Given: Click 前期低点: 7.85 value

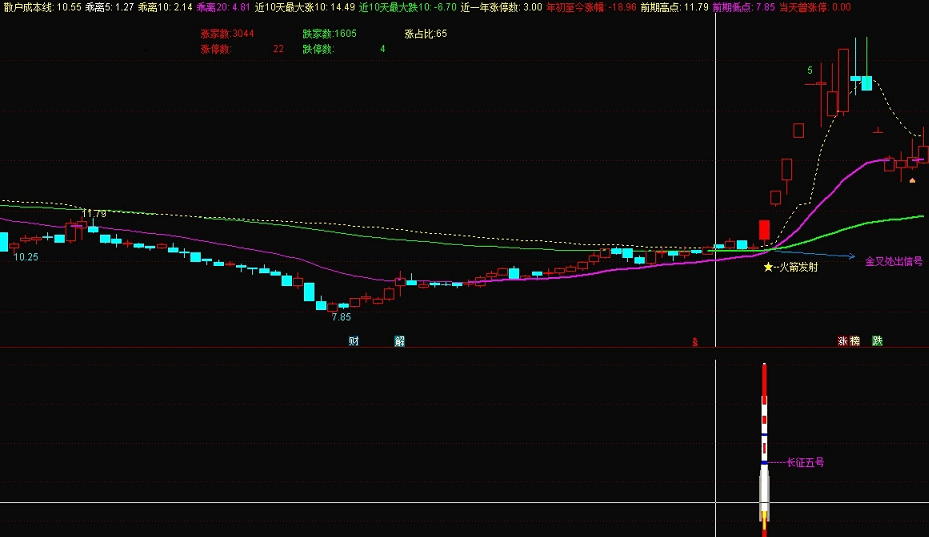Looking at the screenshot, I should [x=744, y=7].
